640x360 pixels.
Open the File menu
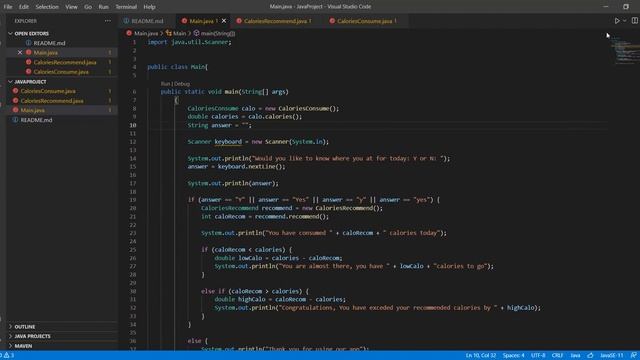tap(8, 7)
